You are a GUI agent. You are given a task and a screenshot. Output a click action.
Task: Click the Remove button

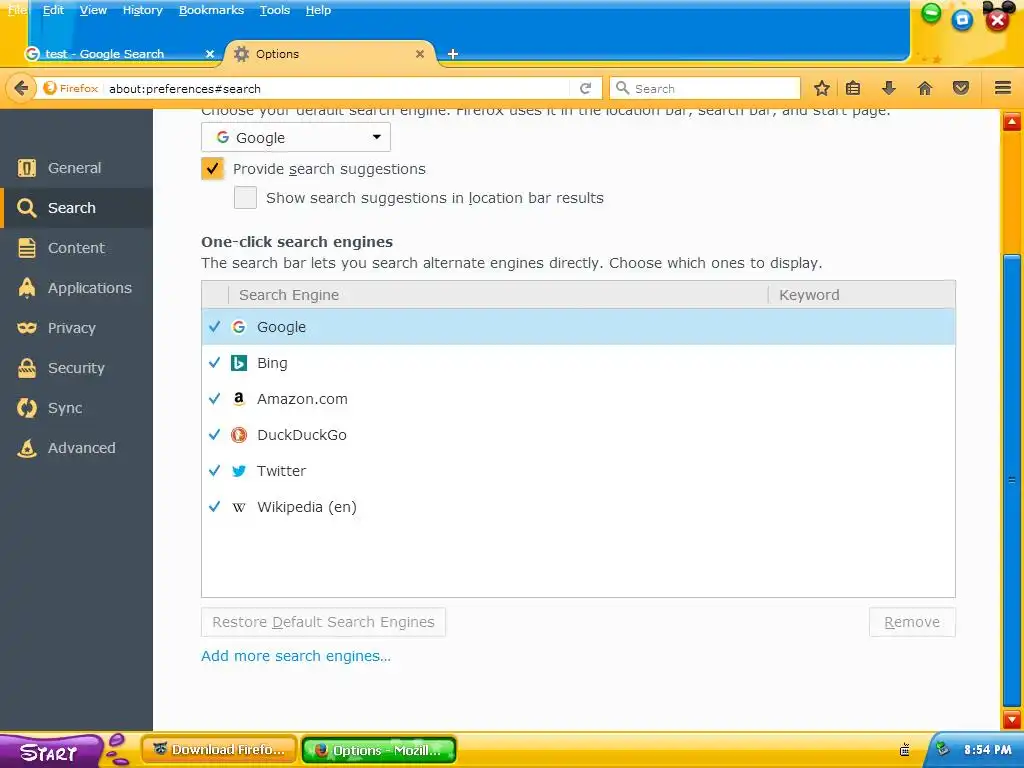[912, 622]
